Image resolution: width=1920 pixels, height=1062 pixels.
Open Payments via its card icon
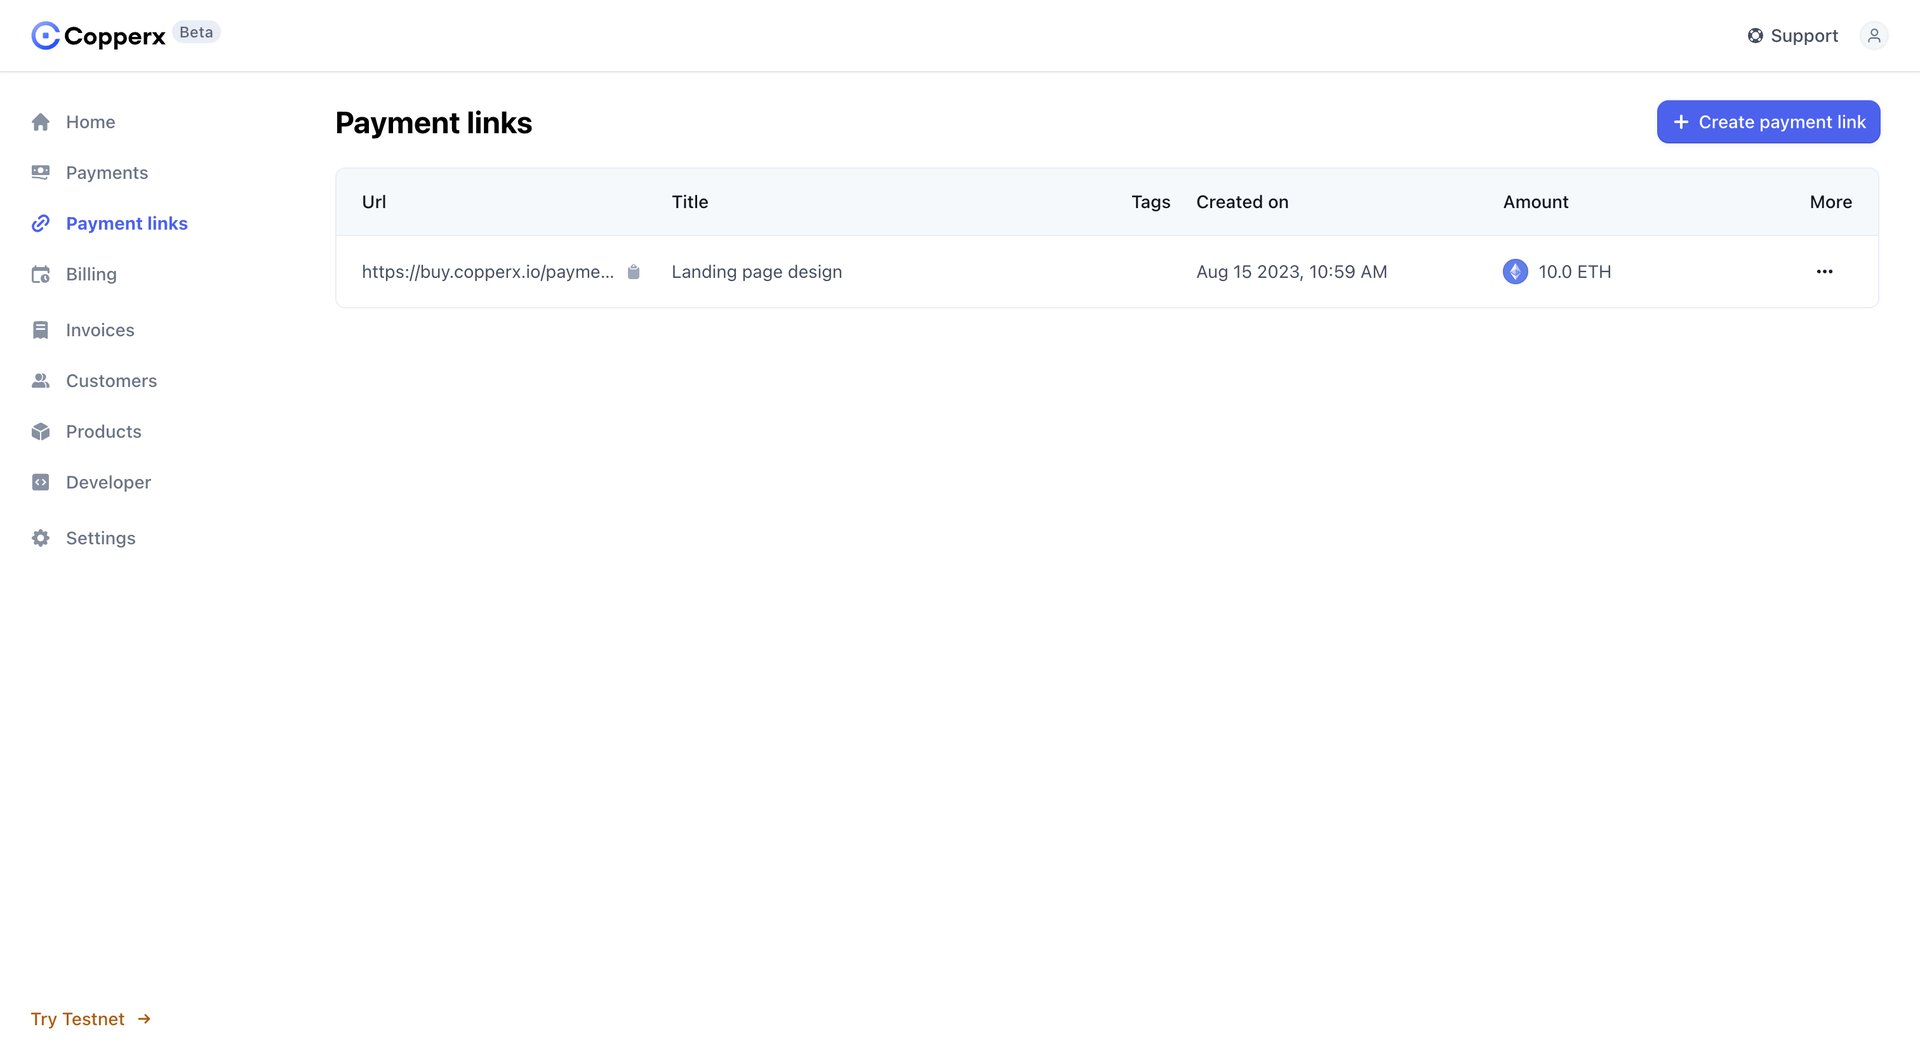41,172
